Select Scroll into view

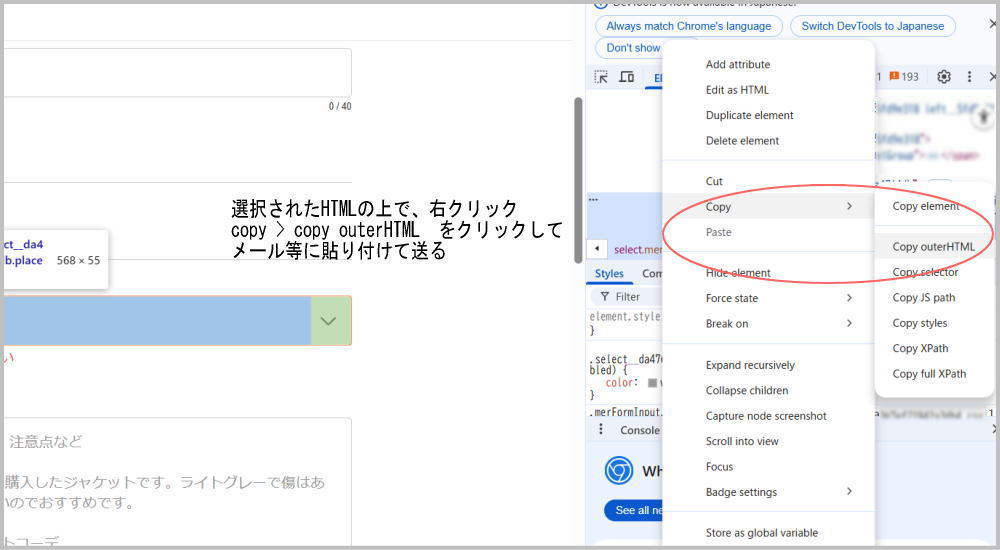point(742,442)
